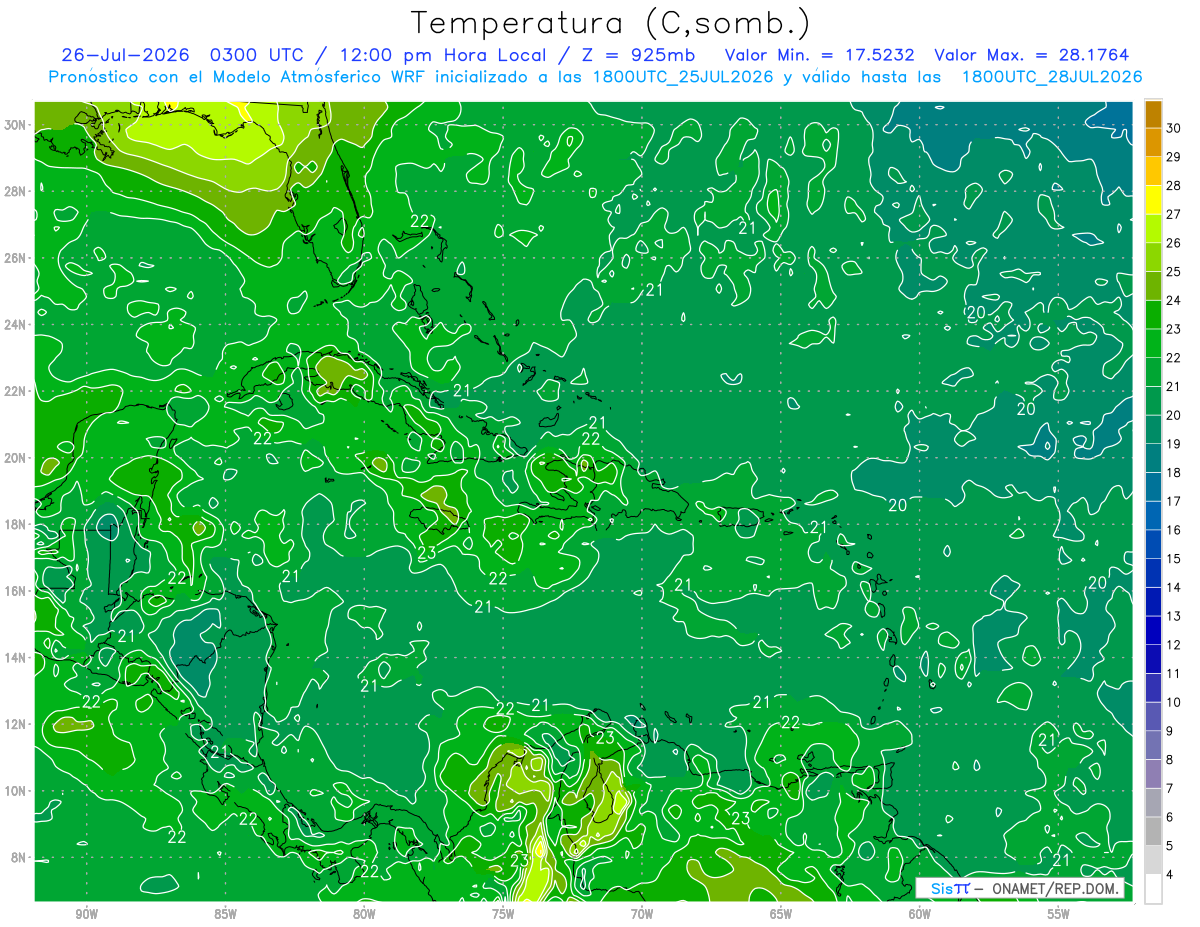Screen dimensions: 1200x927
Task: Click the '60W' longitude label
Action: pos(920,914)
